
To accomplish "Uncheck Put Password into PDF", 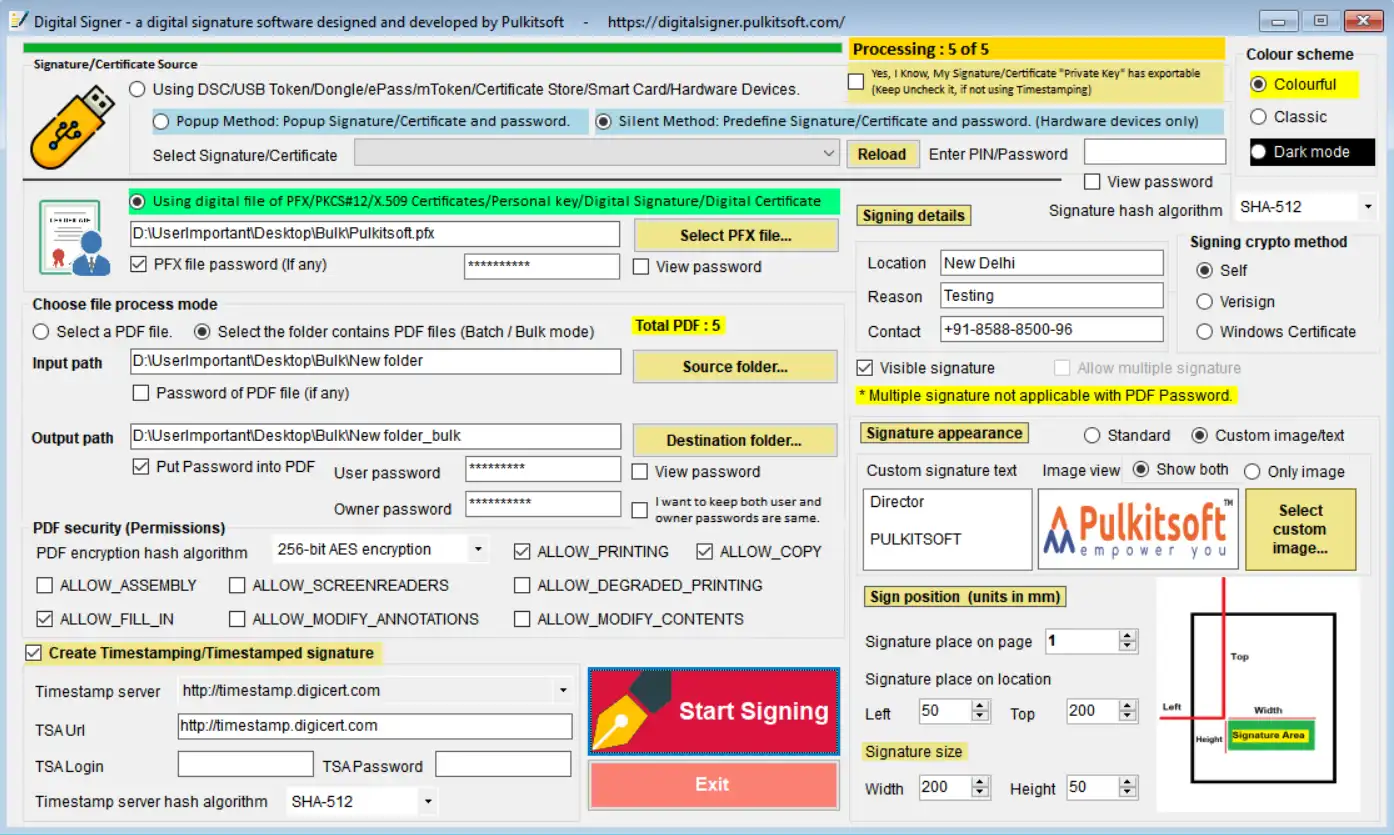I will coord(140,466).
